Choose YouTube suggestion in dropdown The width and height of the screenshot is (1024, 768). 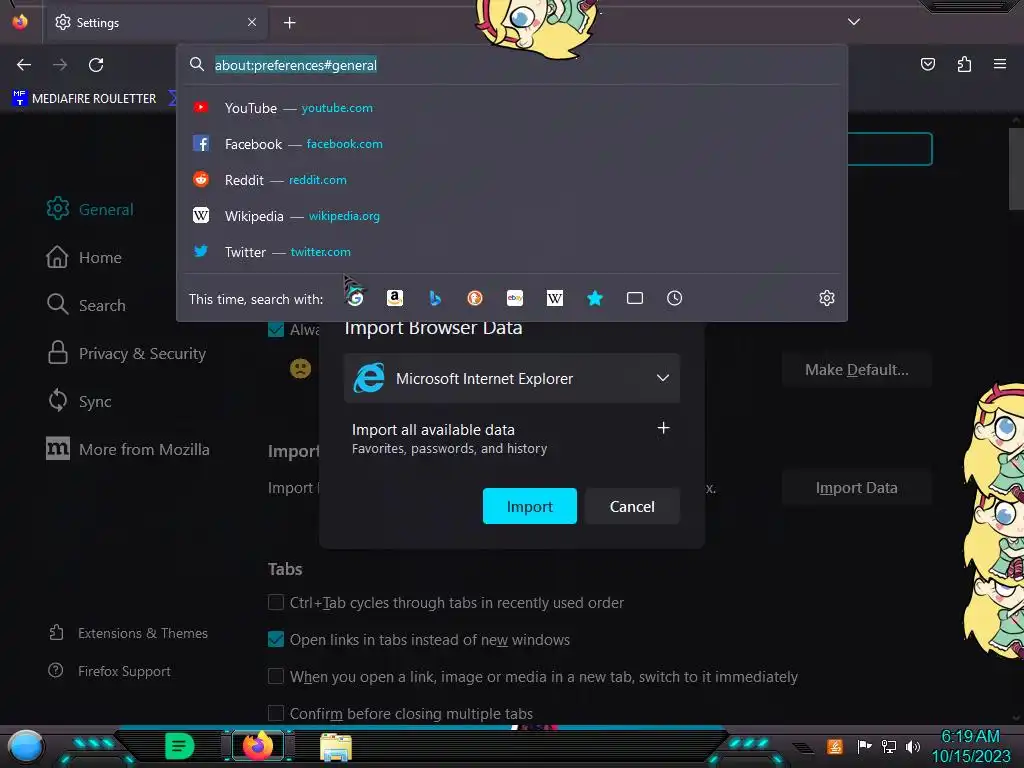pyautogui.click(x=513, y=108)
